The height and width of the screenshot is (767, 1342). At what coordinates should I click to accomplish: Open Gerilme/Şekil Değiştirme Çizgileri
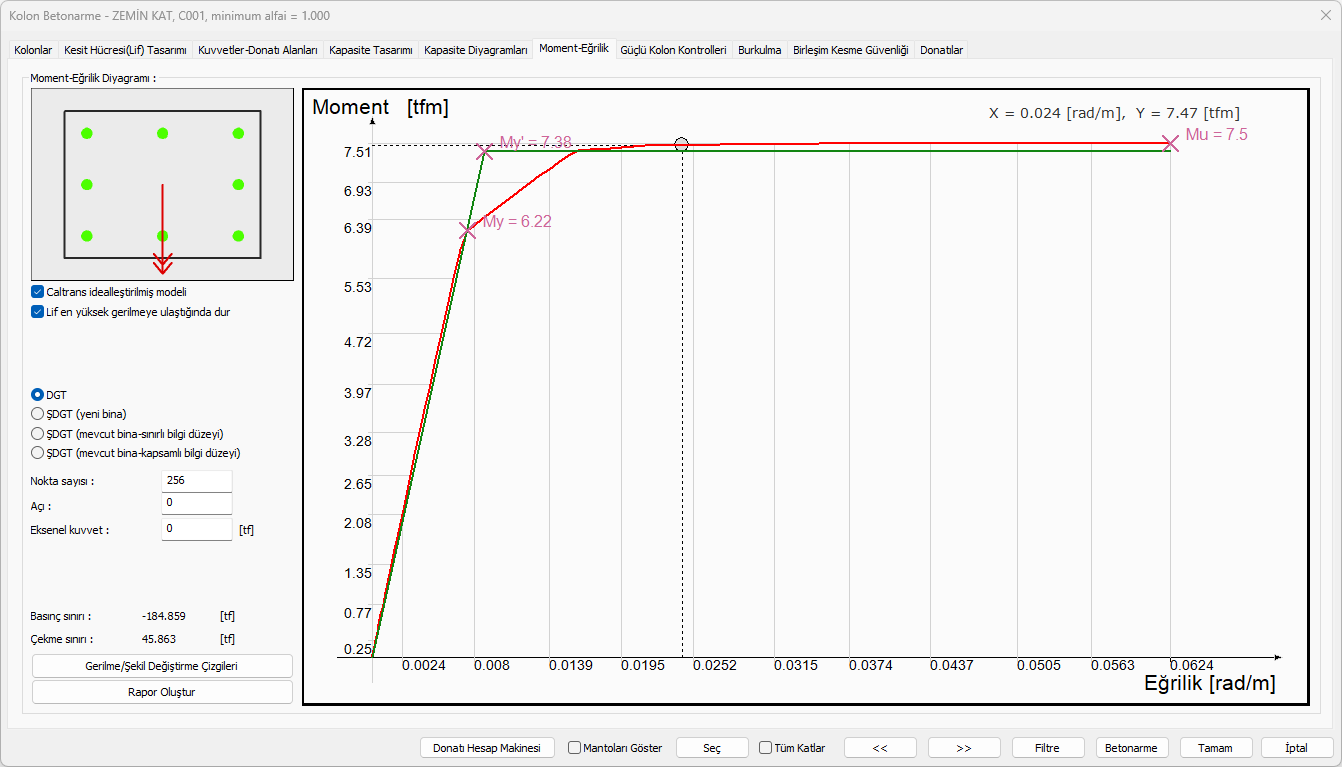pyautogui.click(x=162, y=666)
